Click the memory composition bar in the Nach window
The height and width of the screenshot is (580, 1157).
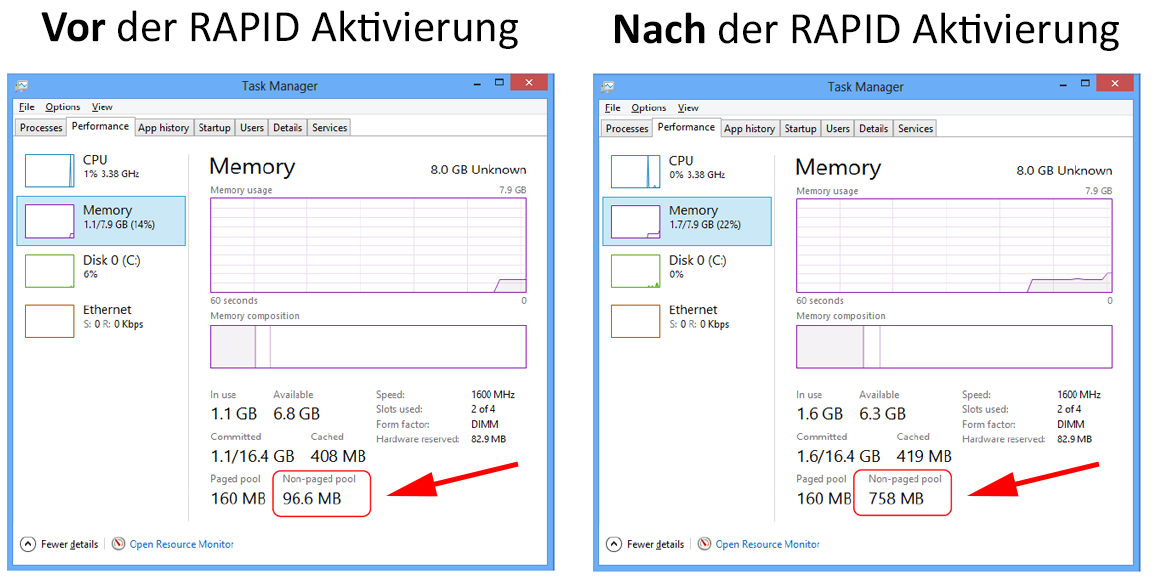click(954, 346)
